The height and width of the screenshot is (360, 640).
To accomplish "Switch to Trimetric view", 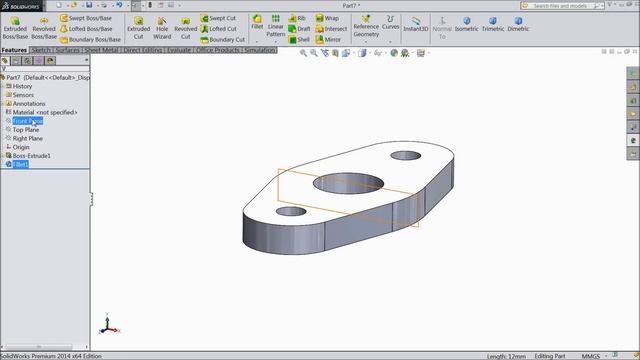I will [x=493, y=24].
